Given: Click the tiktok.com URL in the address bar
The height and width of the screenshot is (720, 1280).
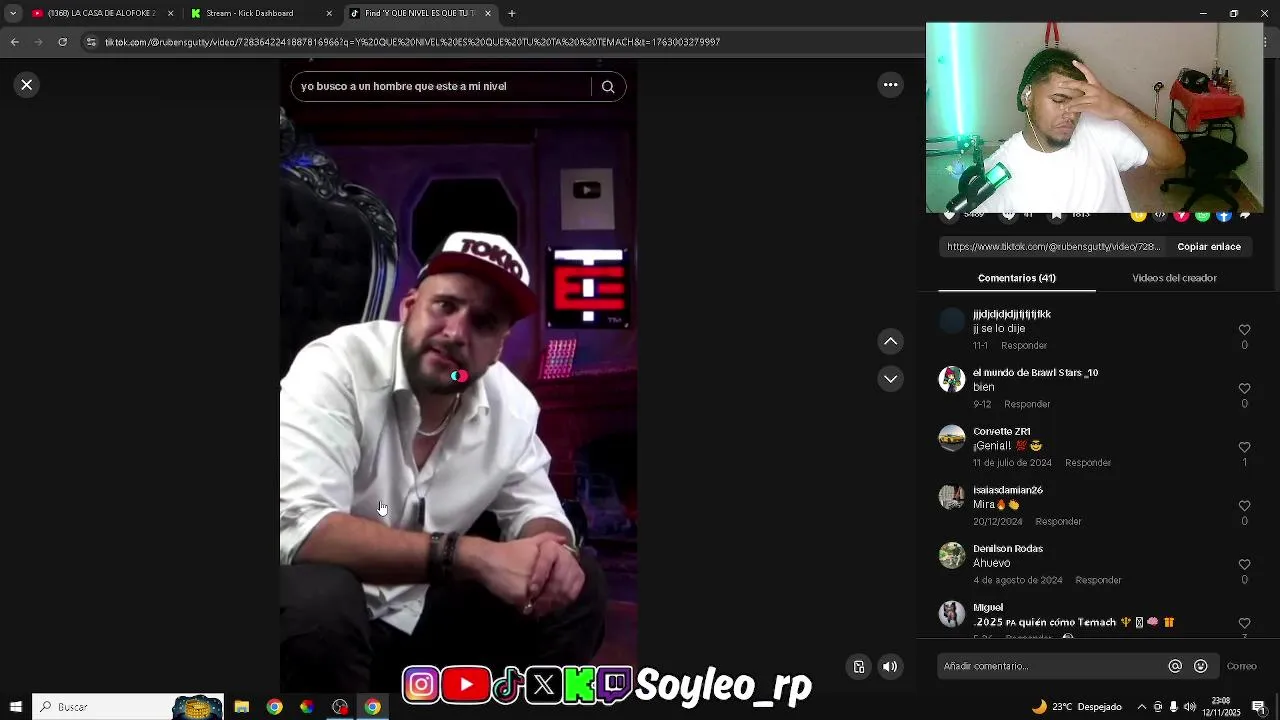Looking at the screenshot, I should [412, 42].
